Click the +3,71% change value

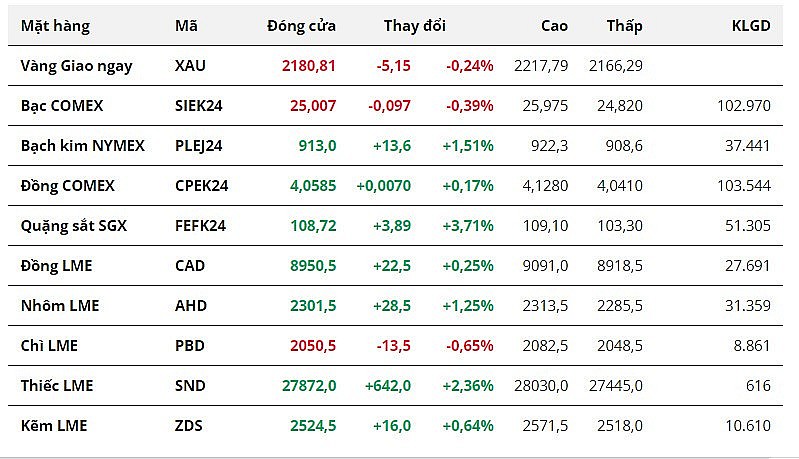click(x=467, y=225)
